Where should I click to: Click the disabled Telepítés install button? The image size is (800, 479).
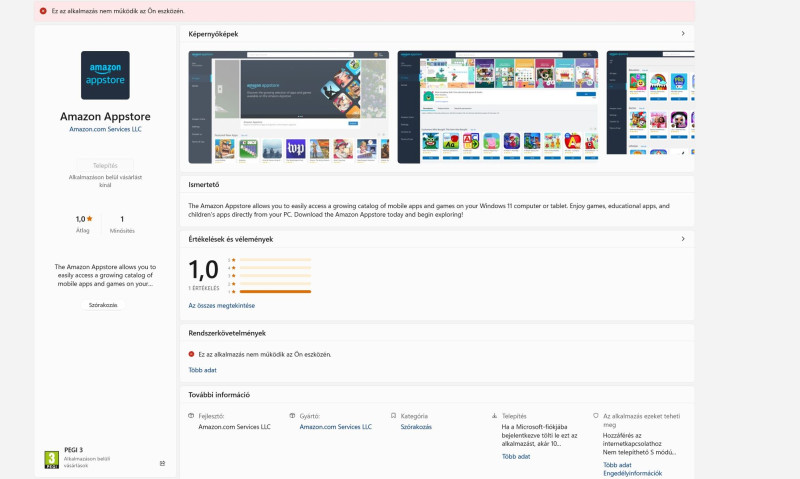click(x=105, y=165)
